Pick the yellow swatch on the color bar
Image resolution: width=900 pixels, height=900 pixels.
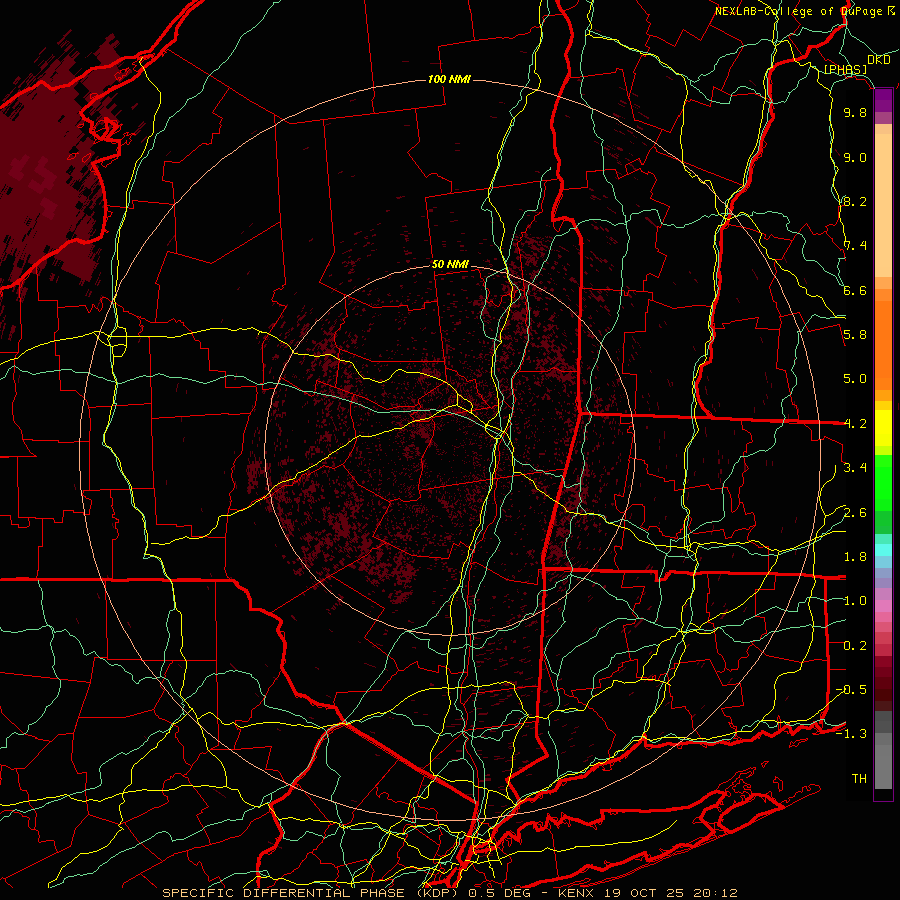pos(883,428)
